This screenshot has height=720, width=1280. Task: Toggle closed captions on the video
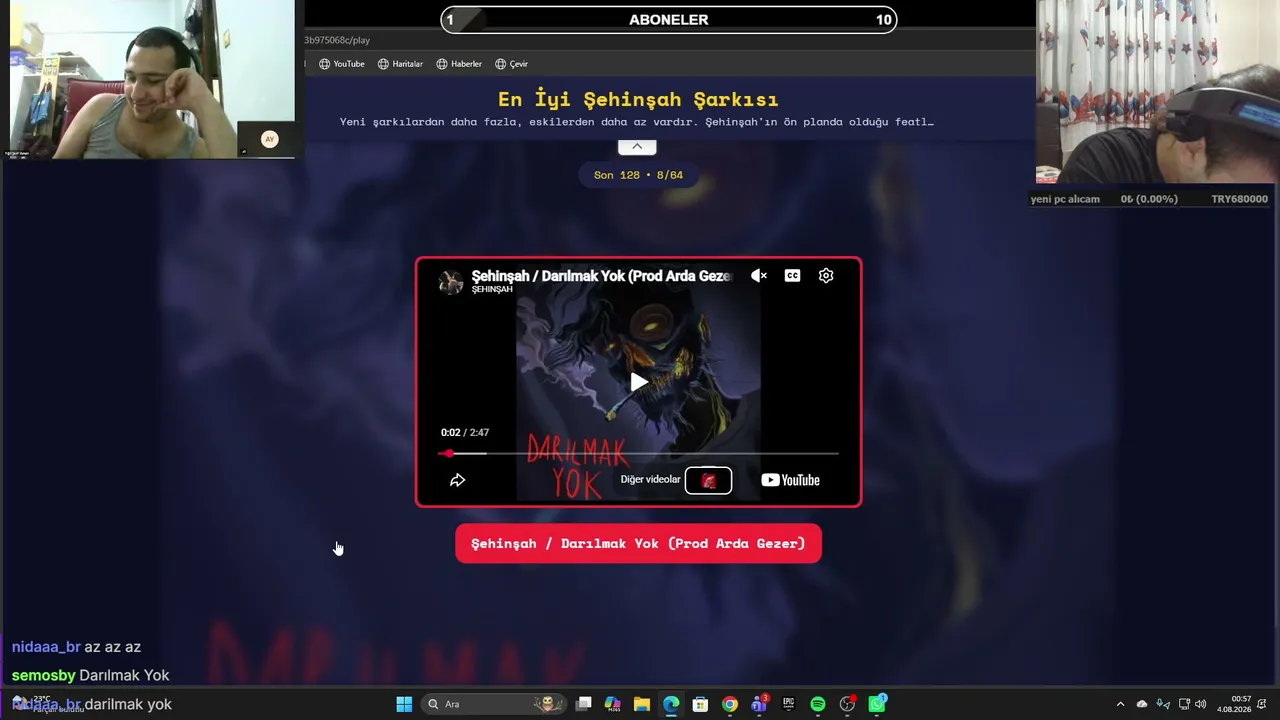792,276
